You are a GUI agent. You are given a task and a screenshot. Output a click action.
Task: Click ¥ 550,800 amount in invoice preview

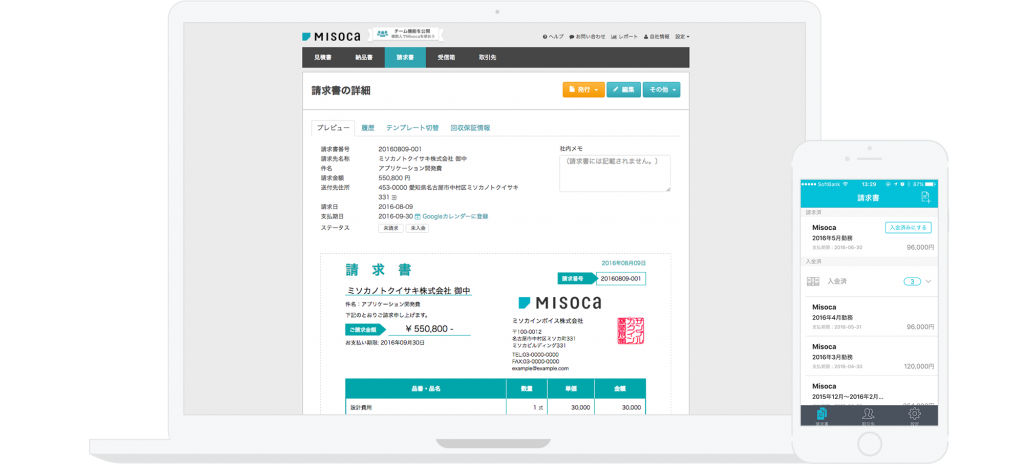430,329
